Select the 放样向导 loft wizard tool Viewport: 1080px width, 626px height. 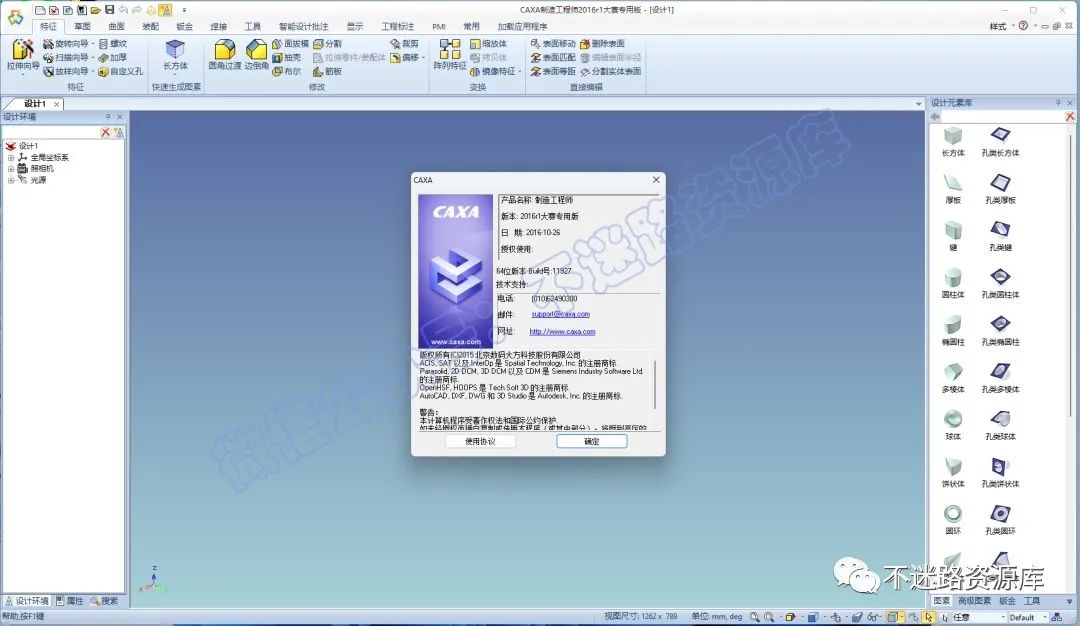[x=66, y=71]
